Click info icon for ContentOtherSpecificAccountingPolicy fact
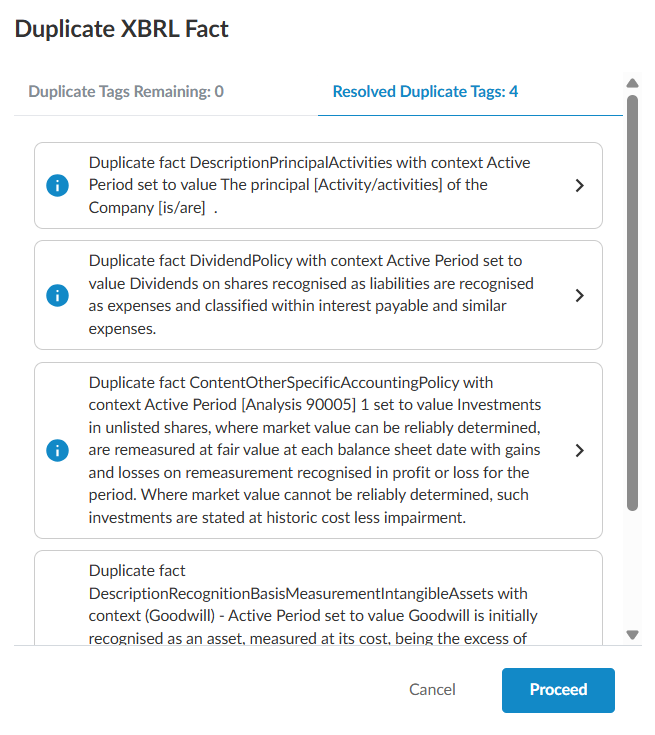 click(x=58, y=451)
